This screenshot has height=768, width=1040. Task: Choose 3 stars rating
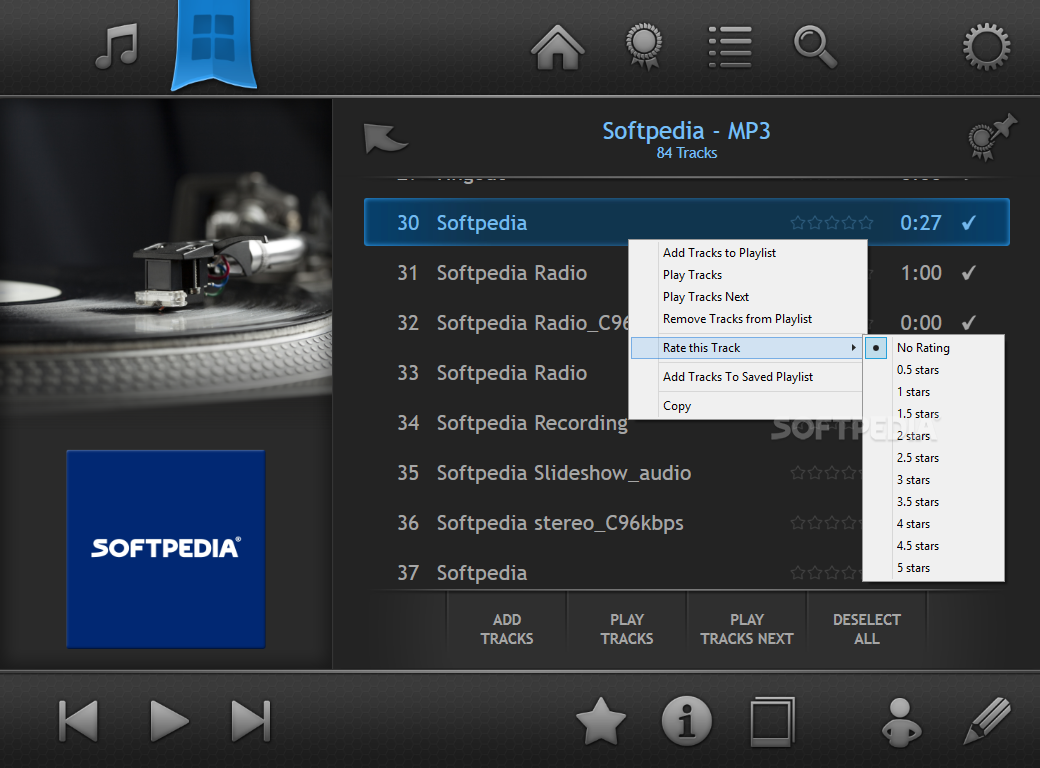(x=934, y=480)
